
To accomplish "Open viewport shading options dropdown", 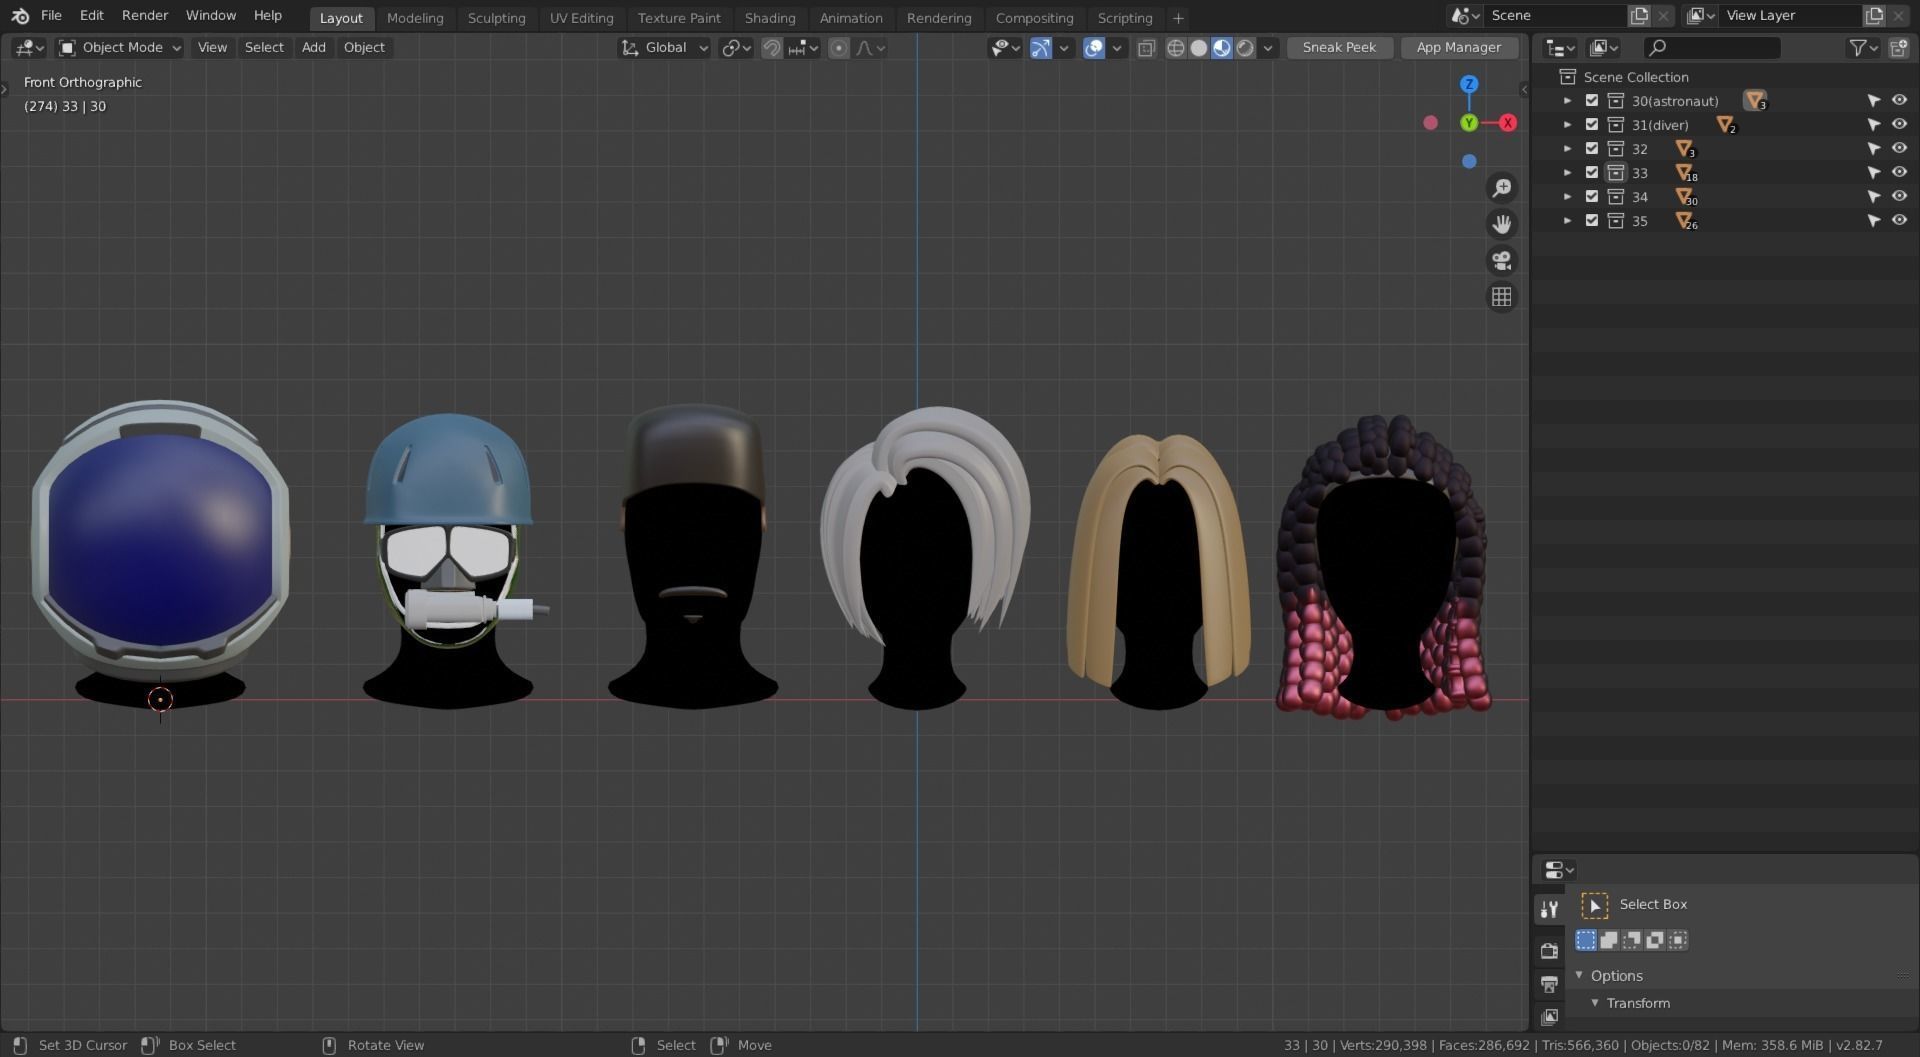I will (x=1268, y=48).
